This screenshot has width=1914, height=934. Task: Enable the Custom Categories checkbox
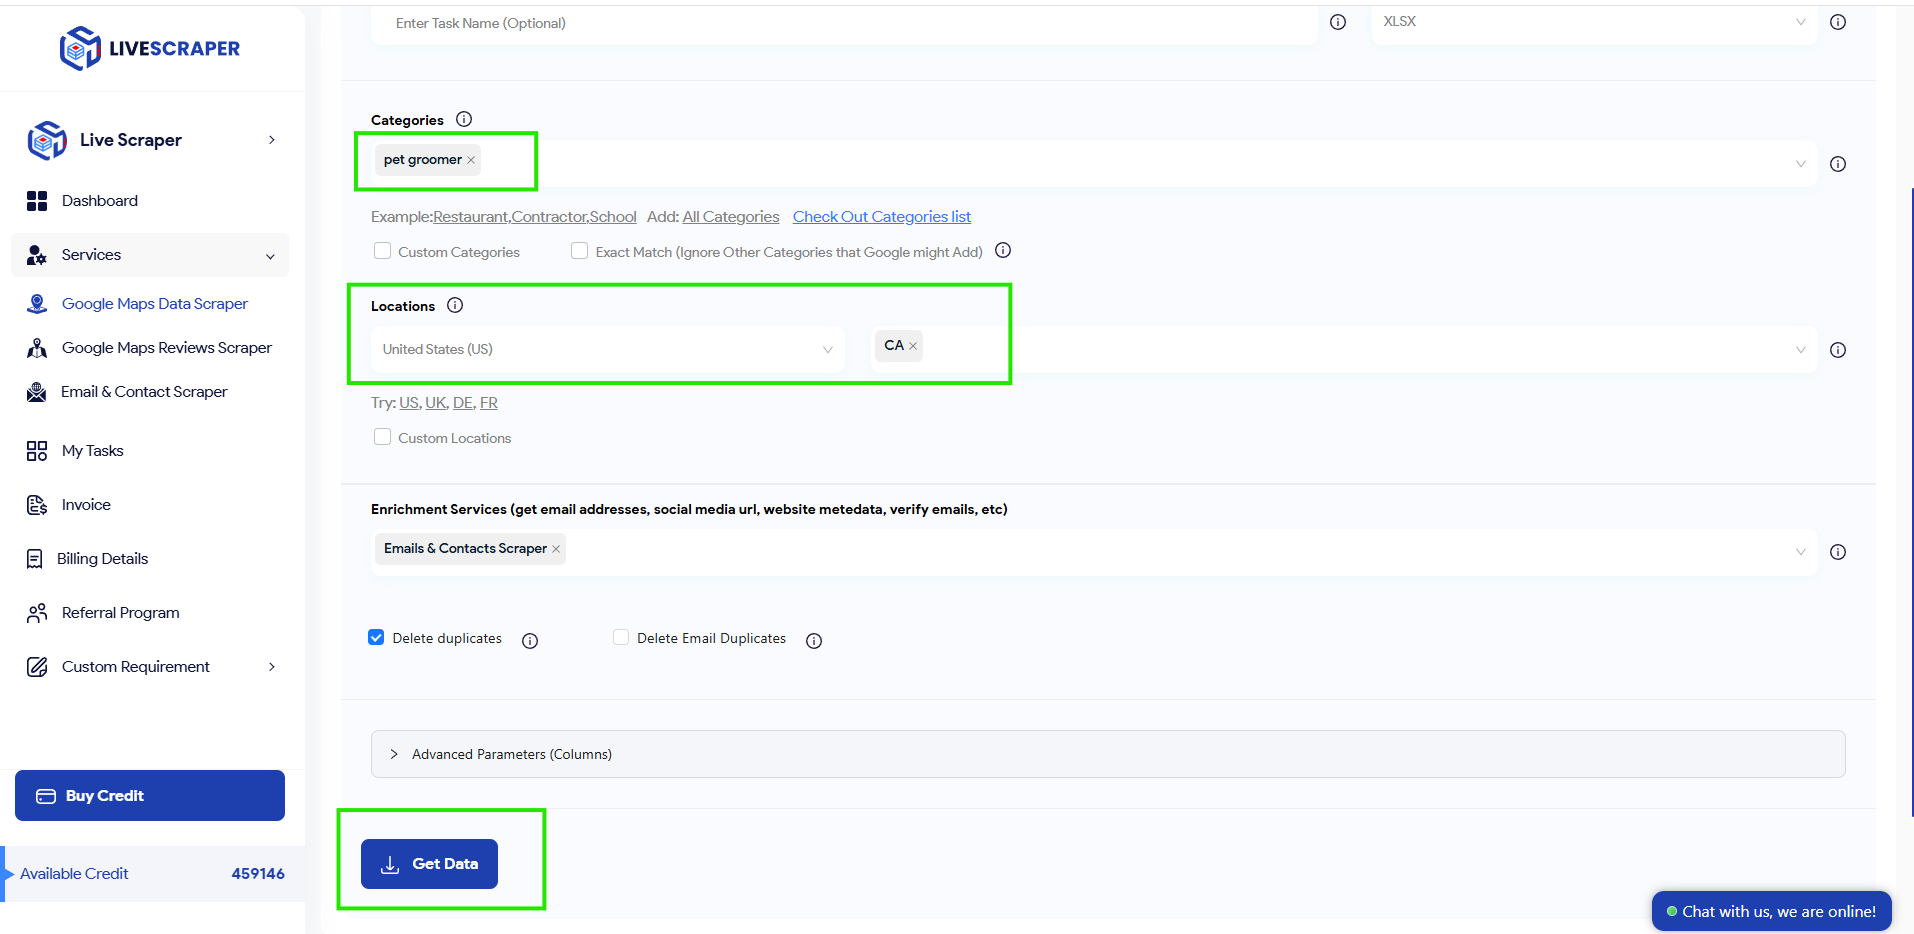pyautogui.click(x=382, y=251)
